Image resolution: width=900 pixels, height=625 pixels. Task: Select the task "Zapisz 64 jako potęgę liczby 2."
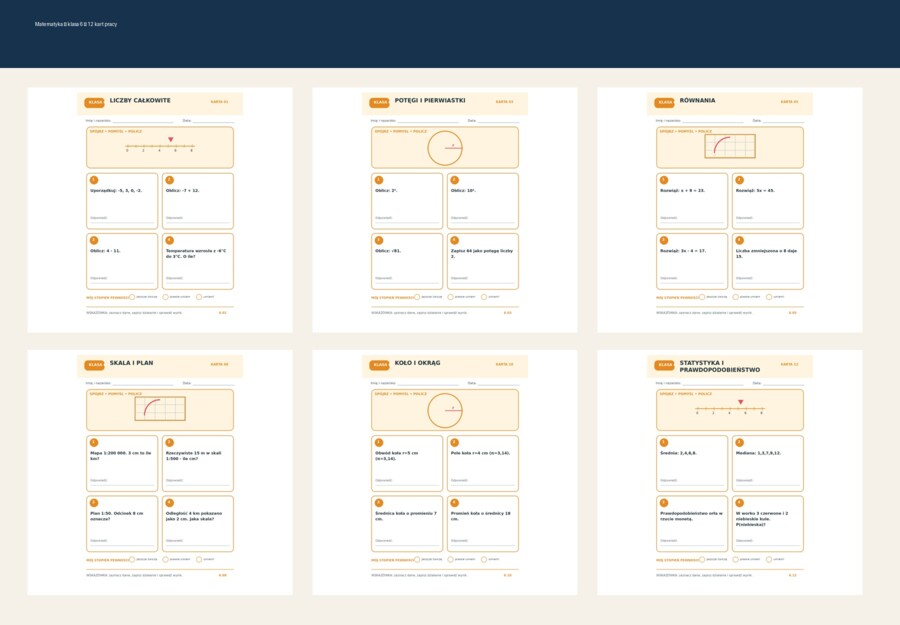point(483,261)
